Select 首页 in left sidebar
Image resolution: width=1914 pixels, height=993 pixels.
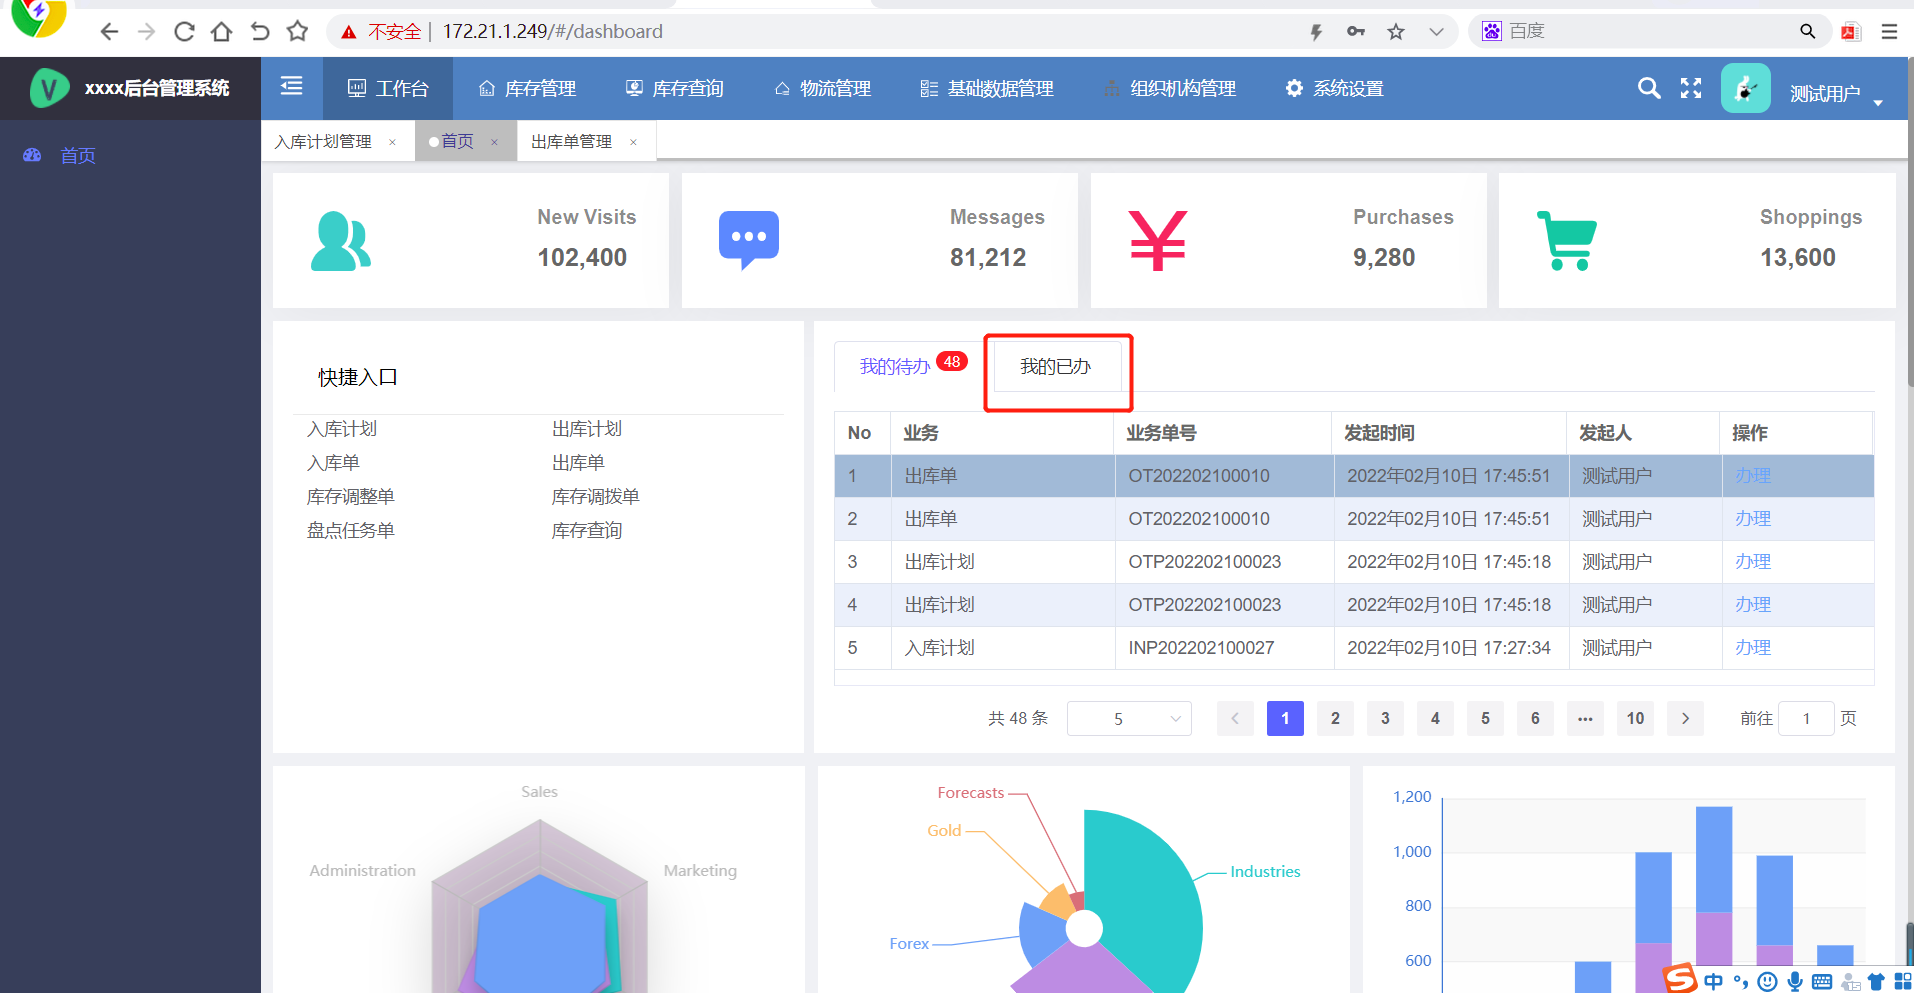click(x=78, y=155)
